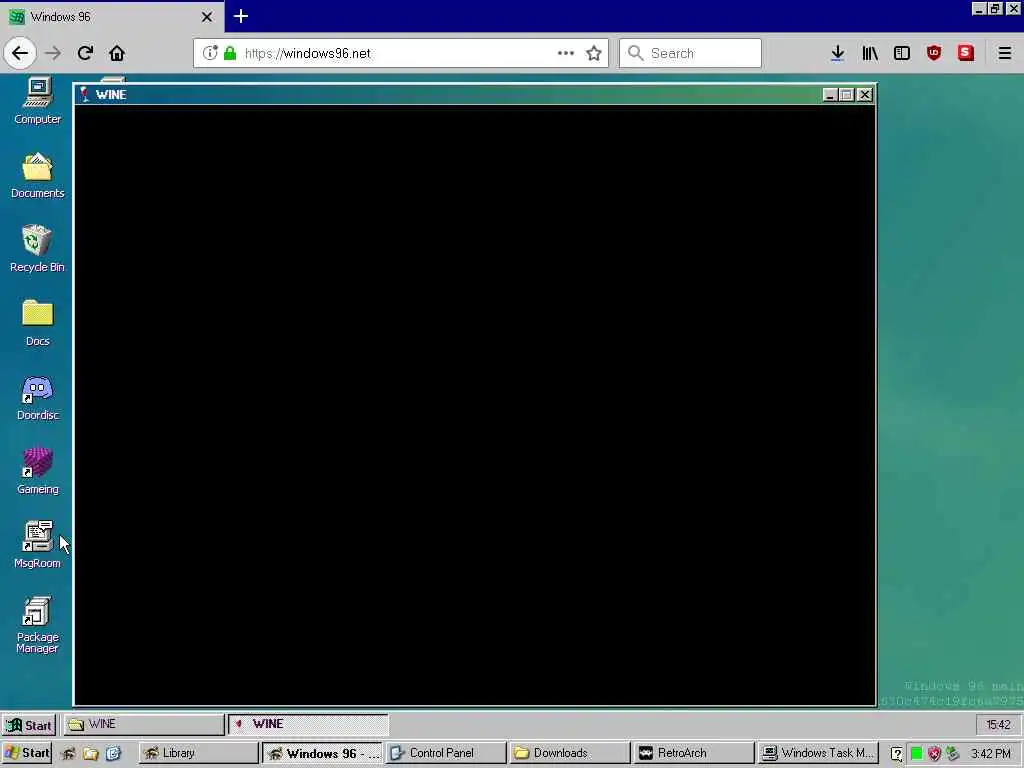Launch the Gameing shortcut
The image size is (1024, 768).
[37, 471]
